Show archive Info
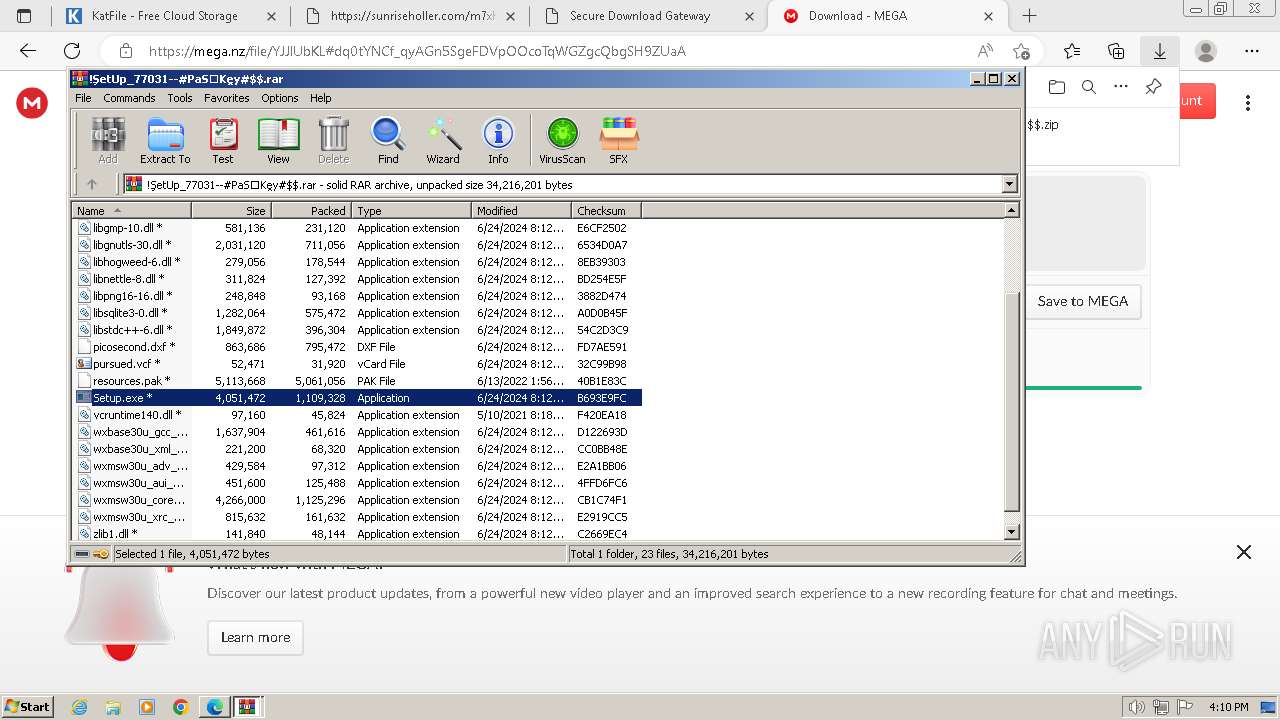The width and height of the screenshot is (1280, 720). (x=498, y=141)
